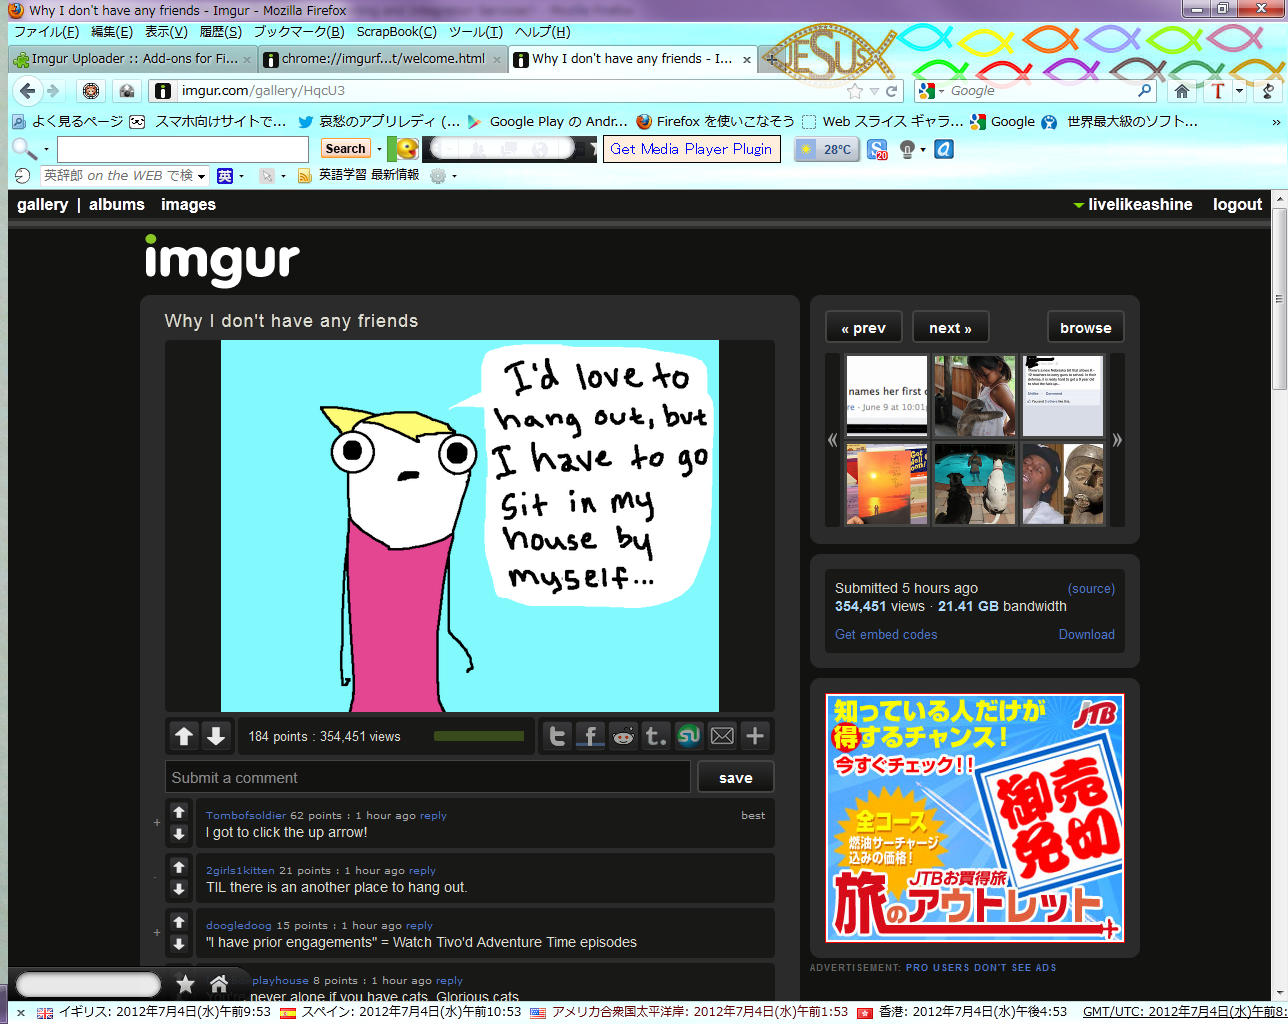Click the next » button
This screenshot has width=1288, height=1024.
(950, 326)
